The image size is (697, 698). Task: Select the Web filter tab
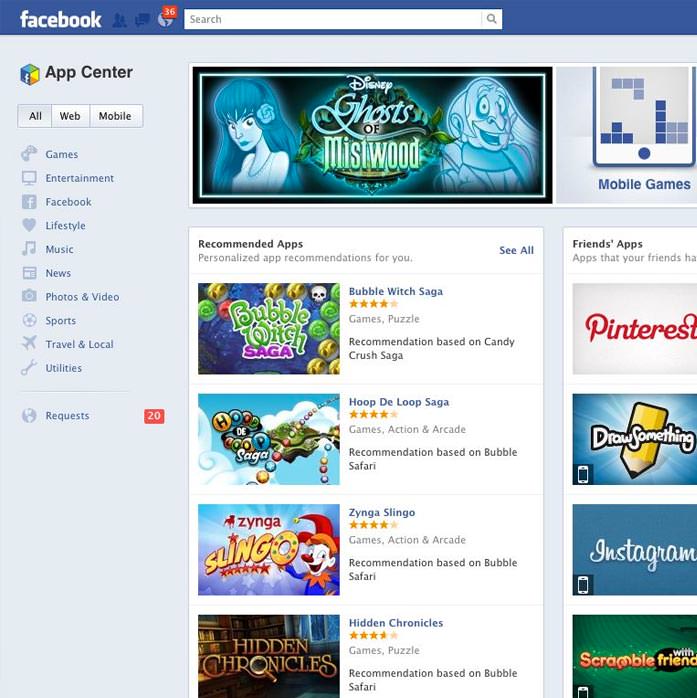pos(70,116)
